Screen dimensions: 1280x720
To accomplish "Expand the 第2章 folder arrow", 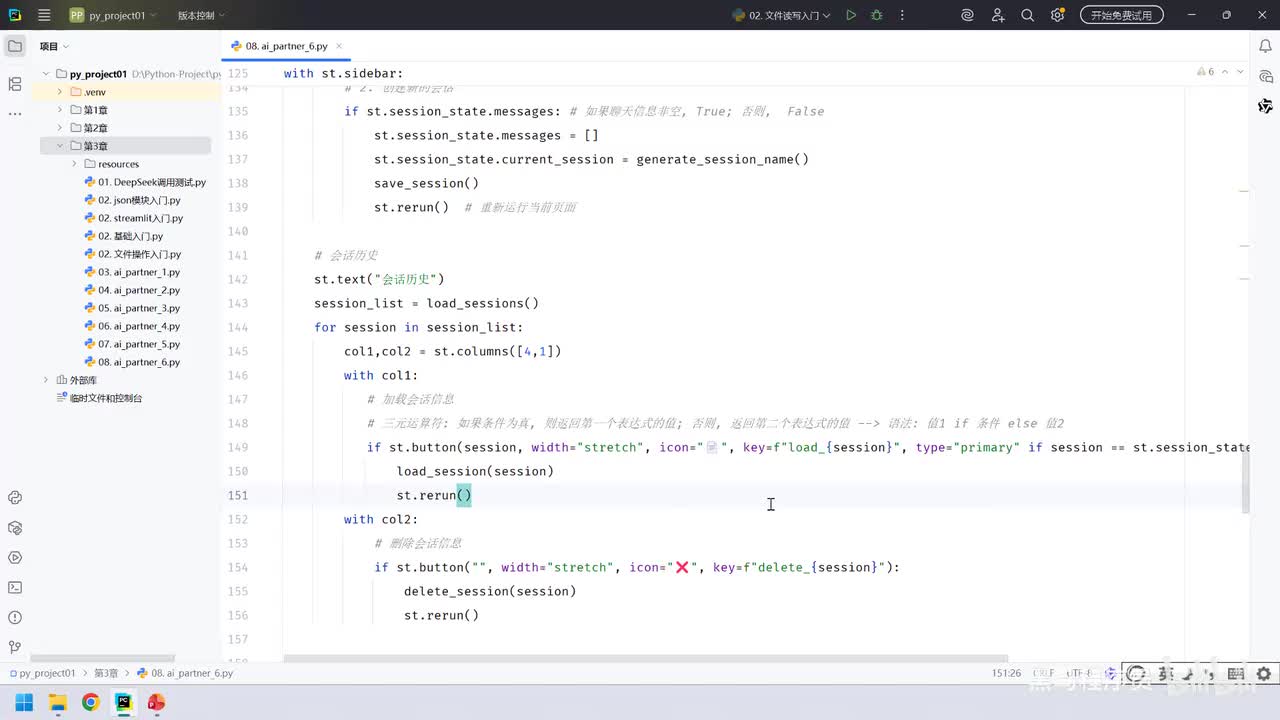I will coord(60,128).
